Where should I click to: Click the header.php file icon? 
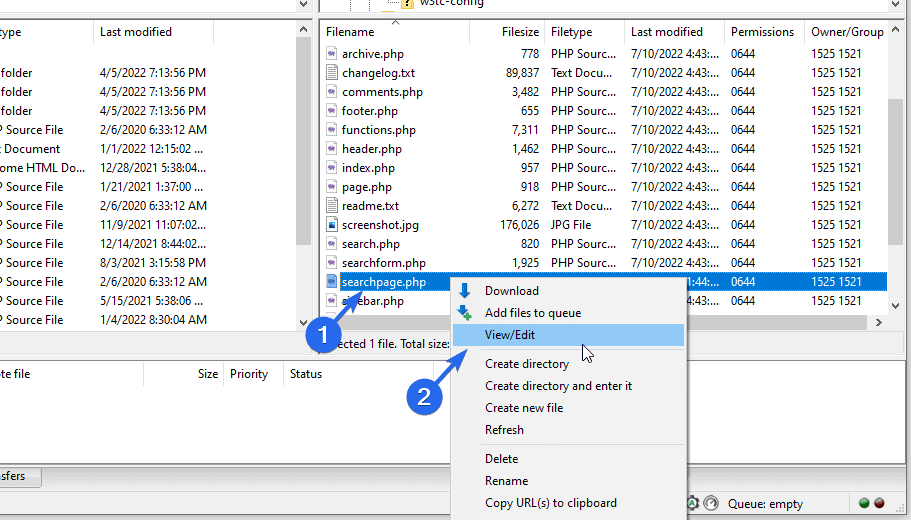[332, 149]
